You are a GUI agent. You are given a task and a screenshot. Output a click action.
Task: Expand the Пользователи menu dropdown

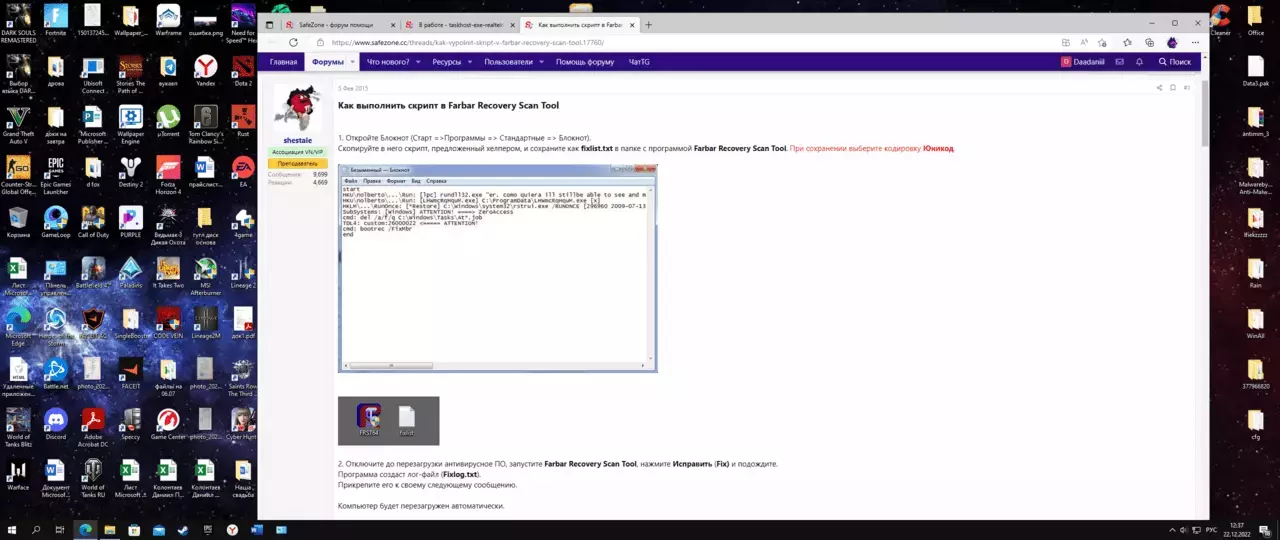pyautogui.click(x=541, y=62)
